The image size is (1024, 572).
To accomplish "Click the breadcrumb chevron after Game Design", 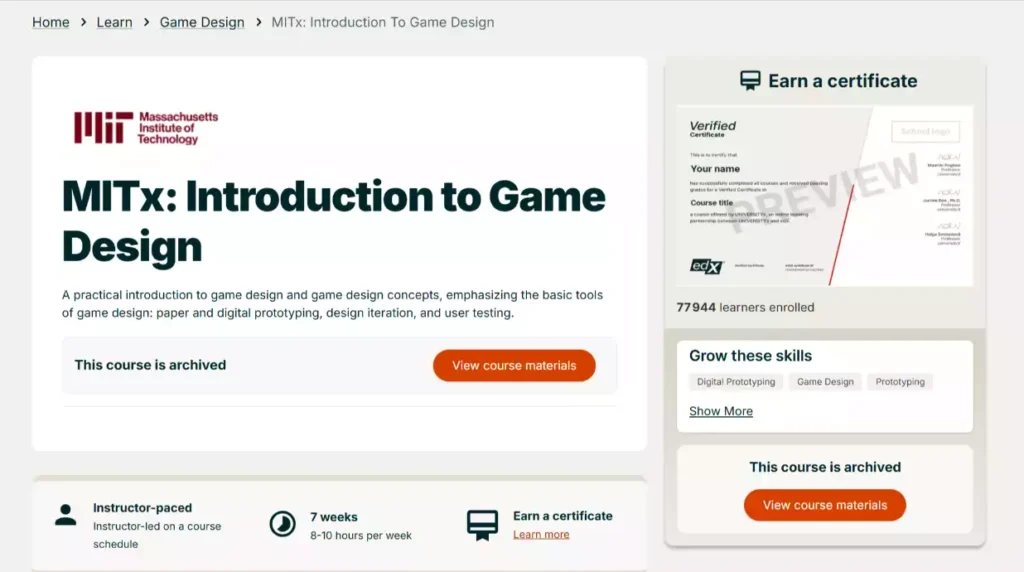I will click(259, 22).
